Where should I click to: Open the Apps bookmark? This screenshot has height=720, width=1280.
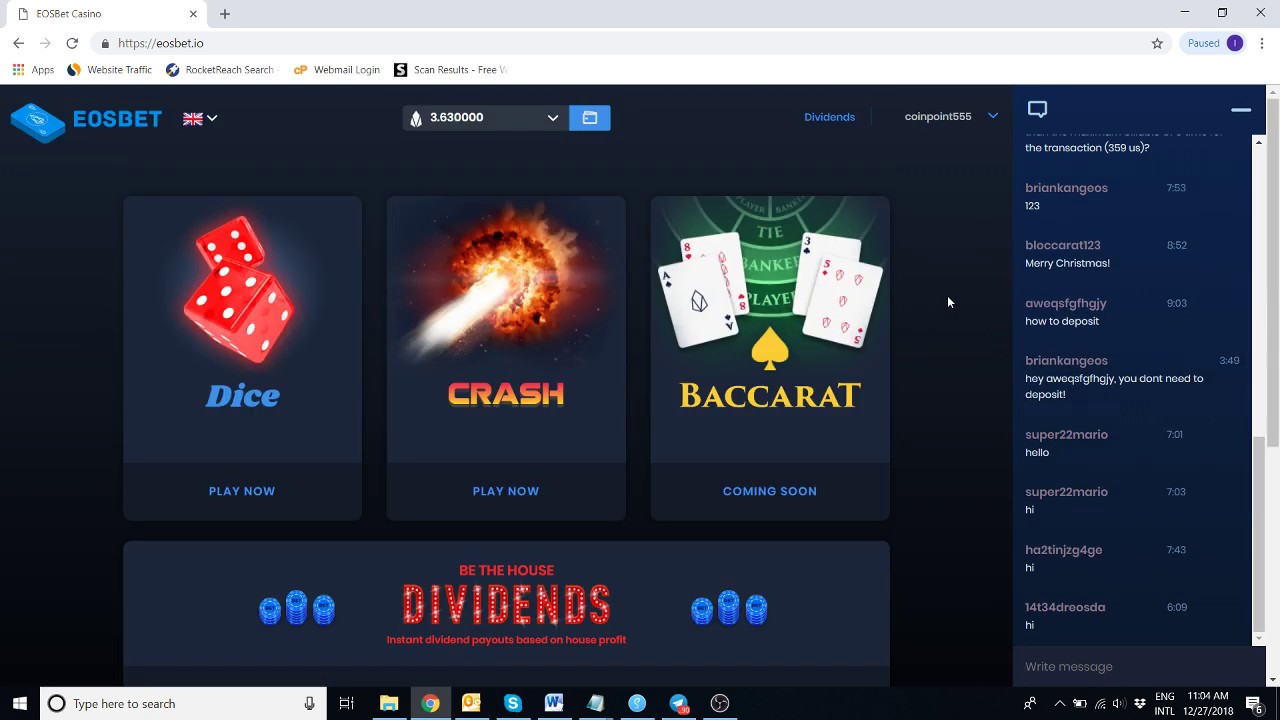[x=33, y=70]
